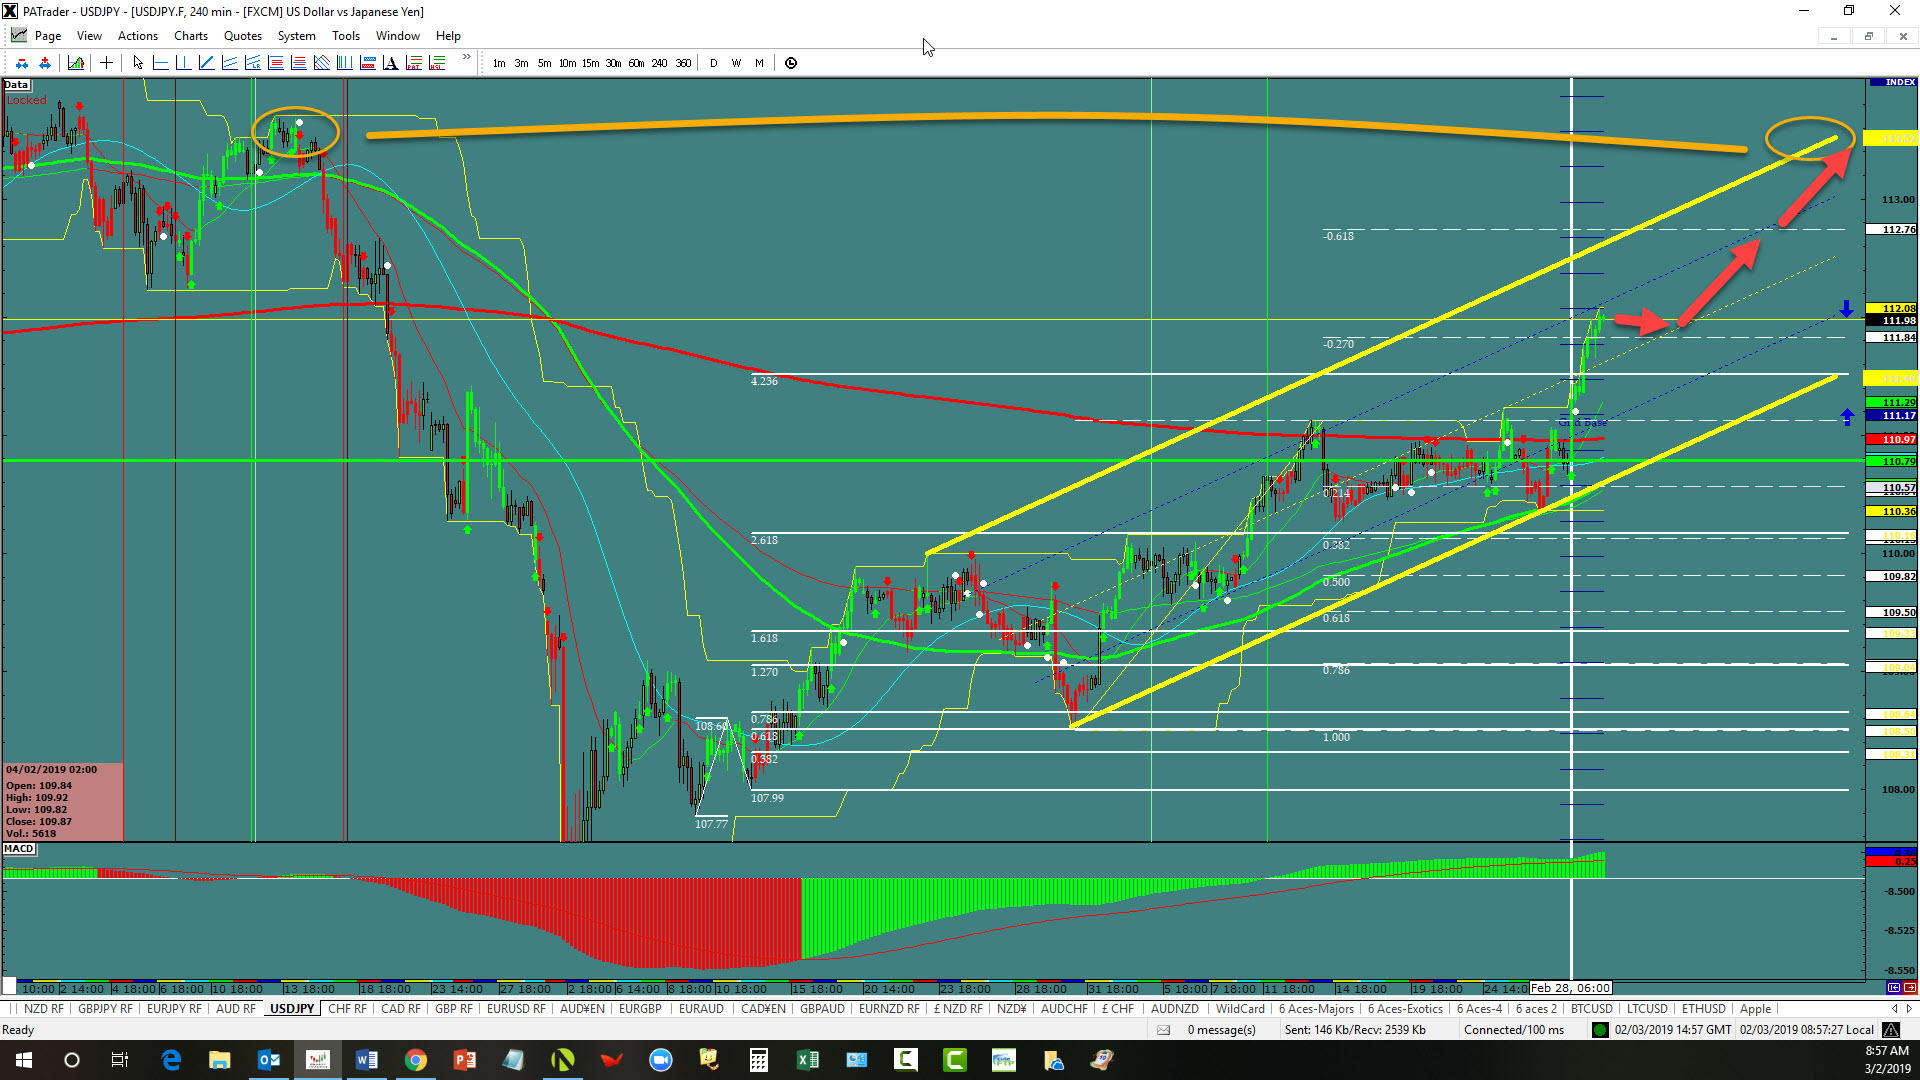
Task: Switch to the daily D timeframe
Action: (x=713, y=63)
